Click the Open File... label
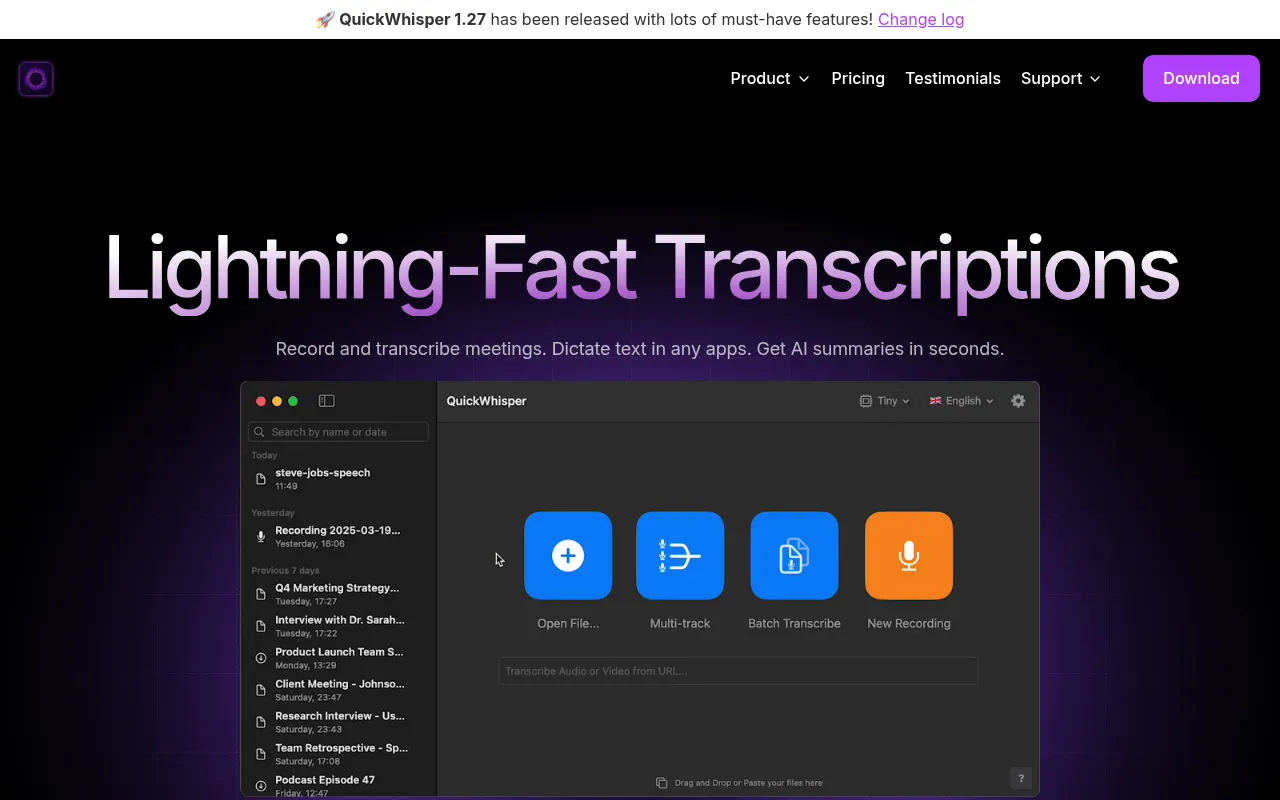This screenshot has width=1280, height=800. click(568, 623)
